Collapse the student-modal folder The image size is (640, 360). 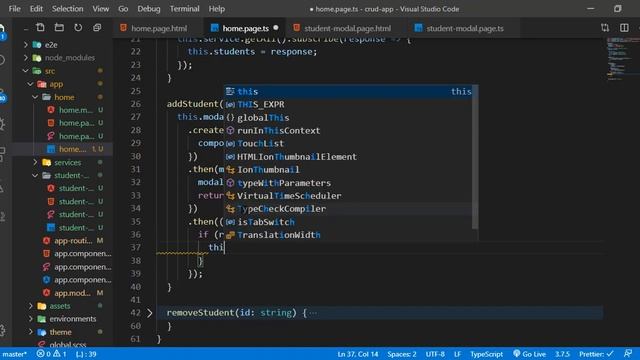[35, 175]
